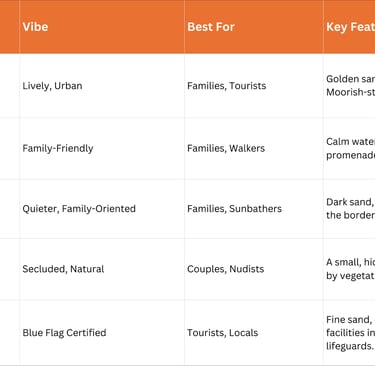
Task: Select the Secluded, Natural cell
Action: (102, 269)
